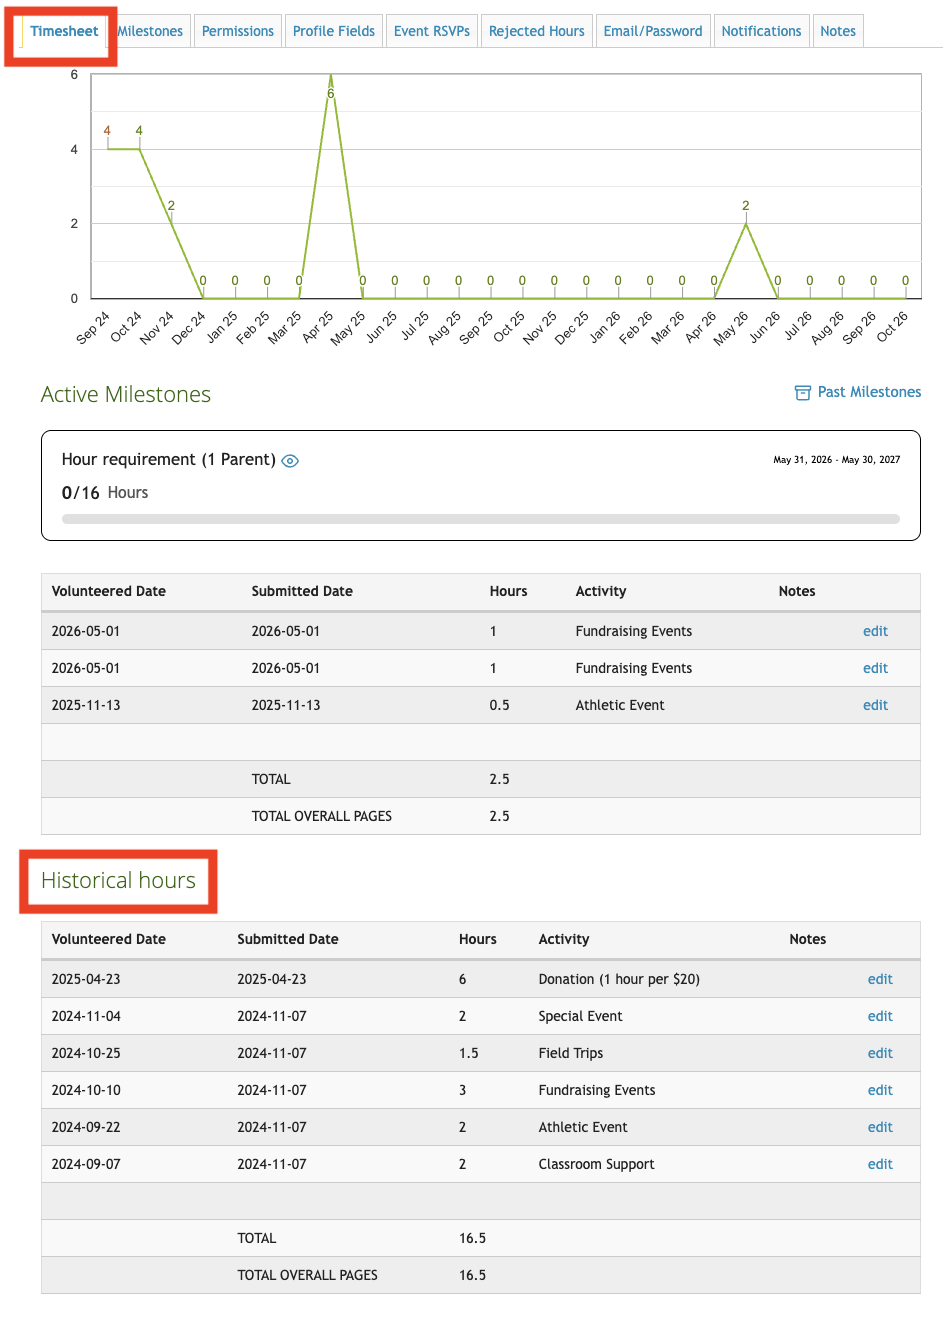The width and height of the screenshot is (948, 1318).
Task: Click the 0.5 hours cell for 2025-11-13
Action: (500, 705)
